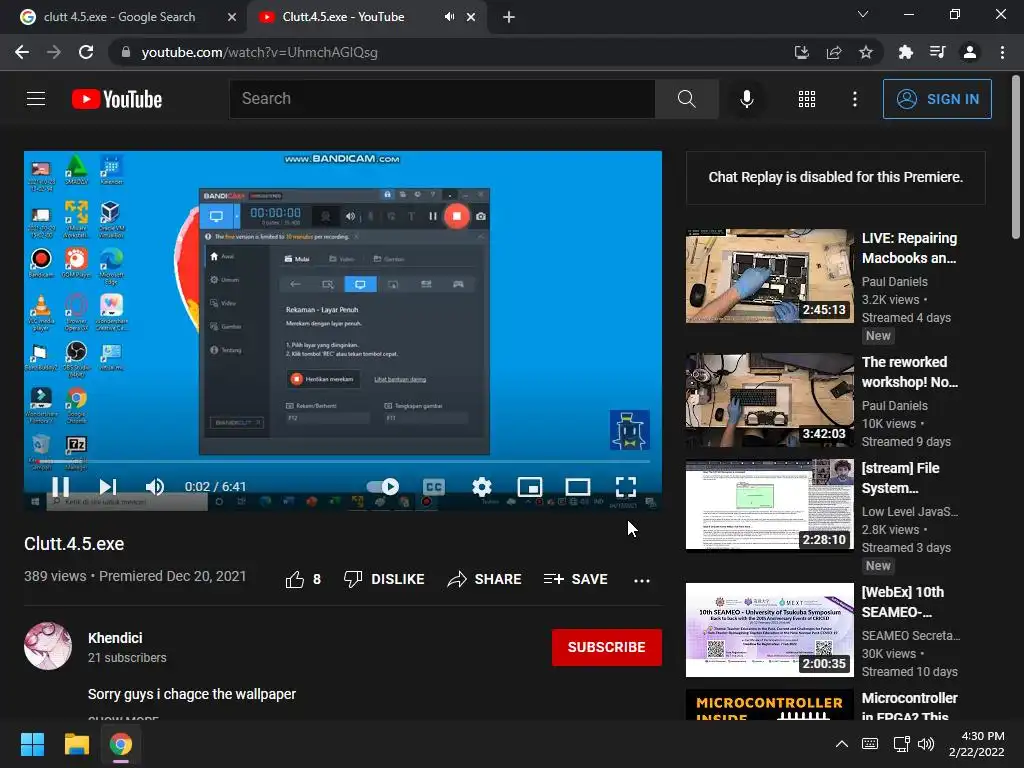Skip to the next video
This screenshot has height=768, width=1024.
pos(108,487)
